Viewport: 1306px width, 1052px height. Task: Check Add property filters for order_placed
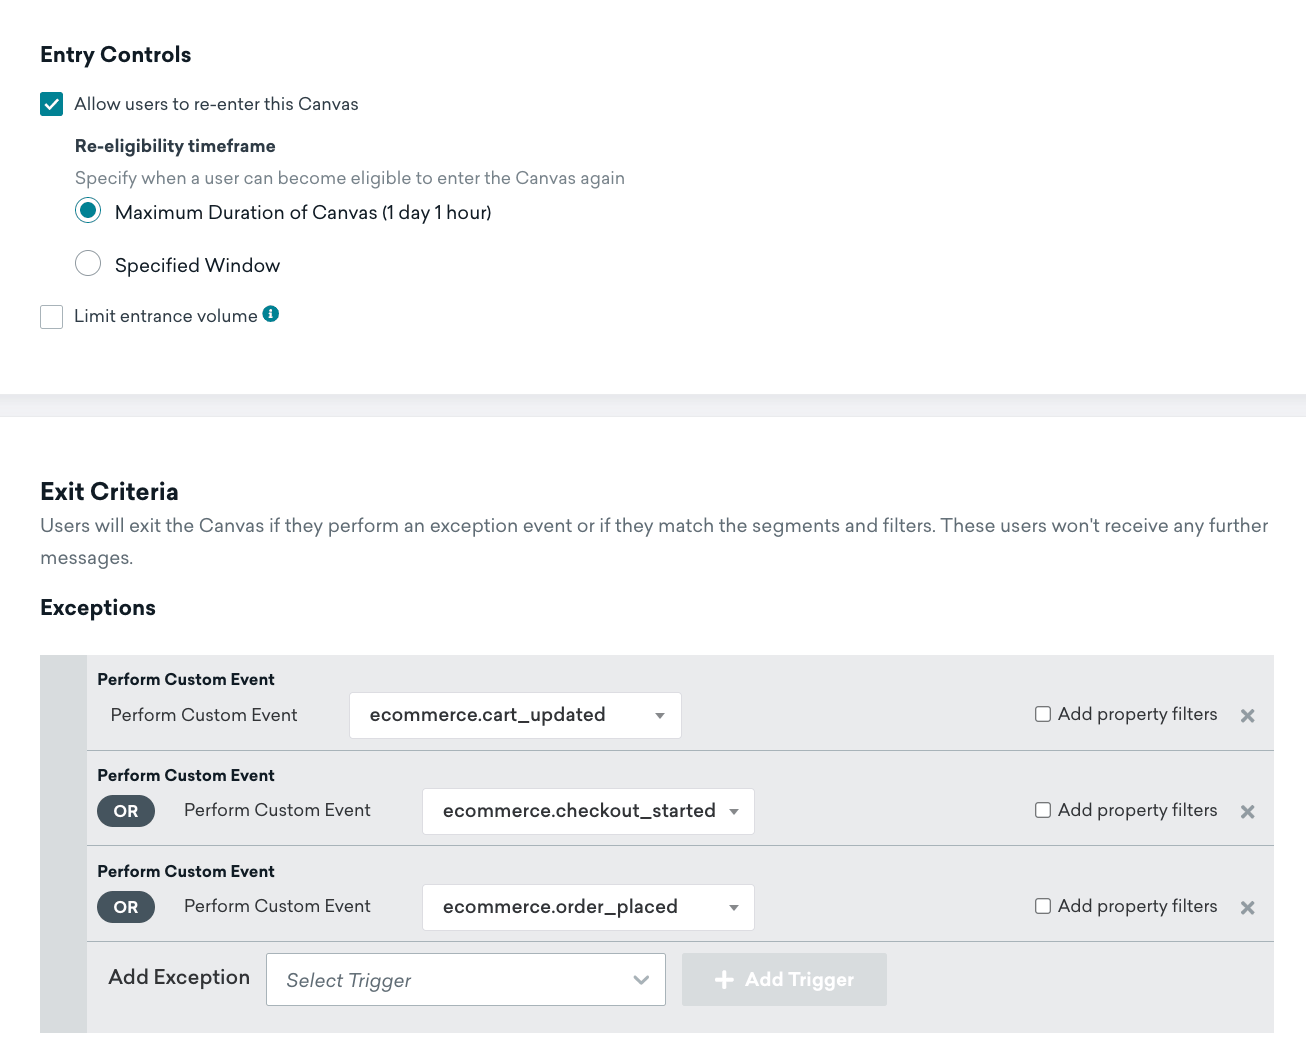1043,906
